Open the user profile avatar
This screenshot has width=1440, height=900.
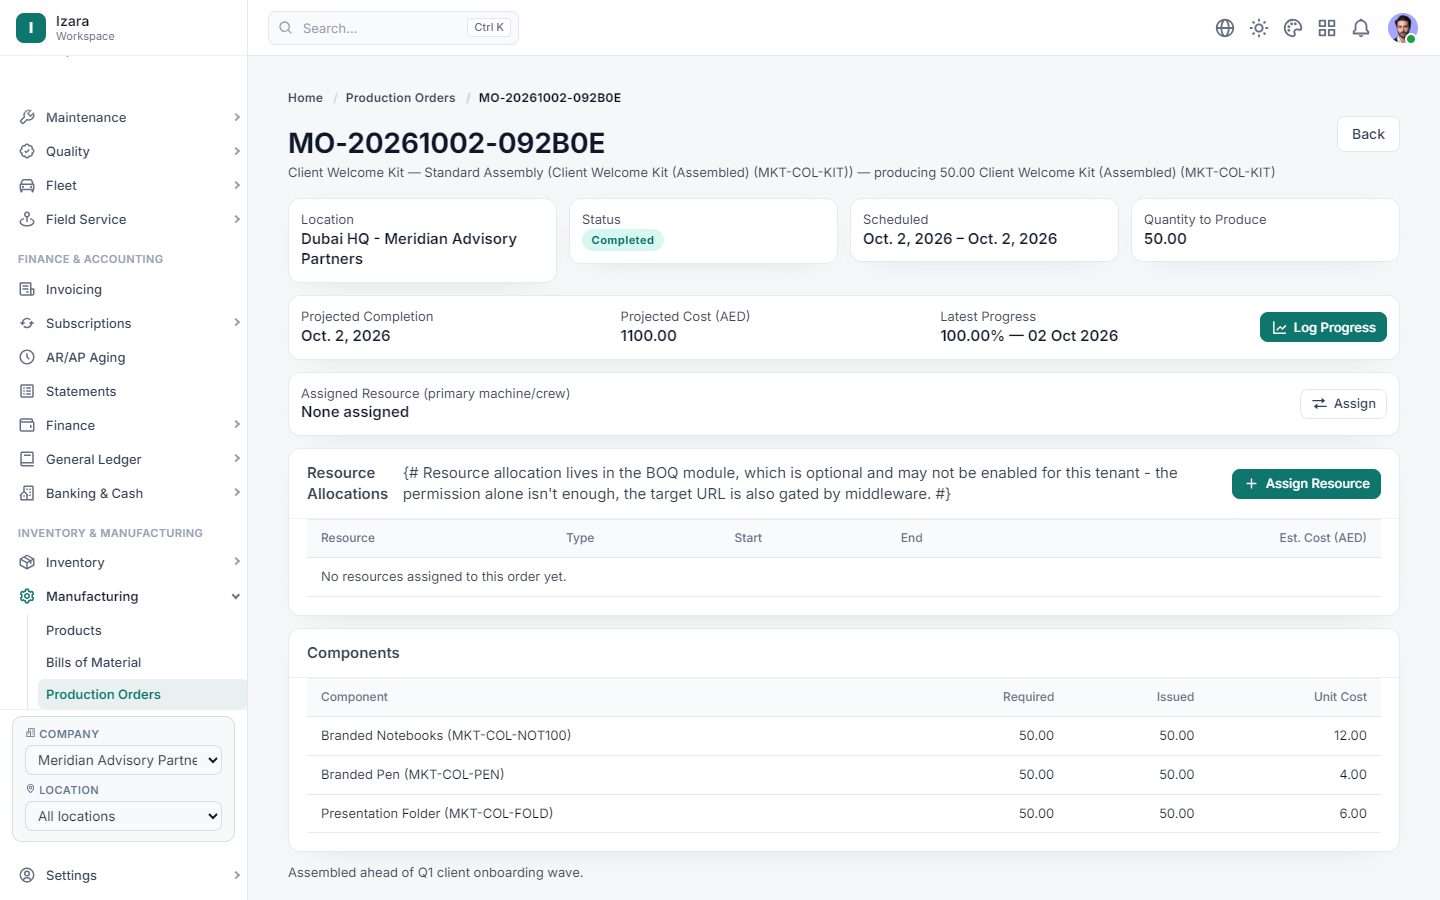1403,28
